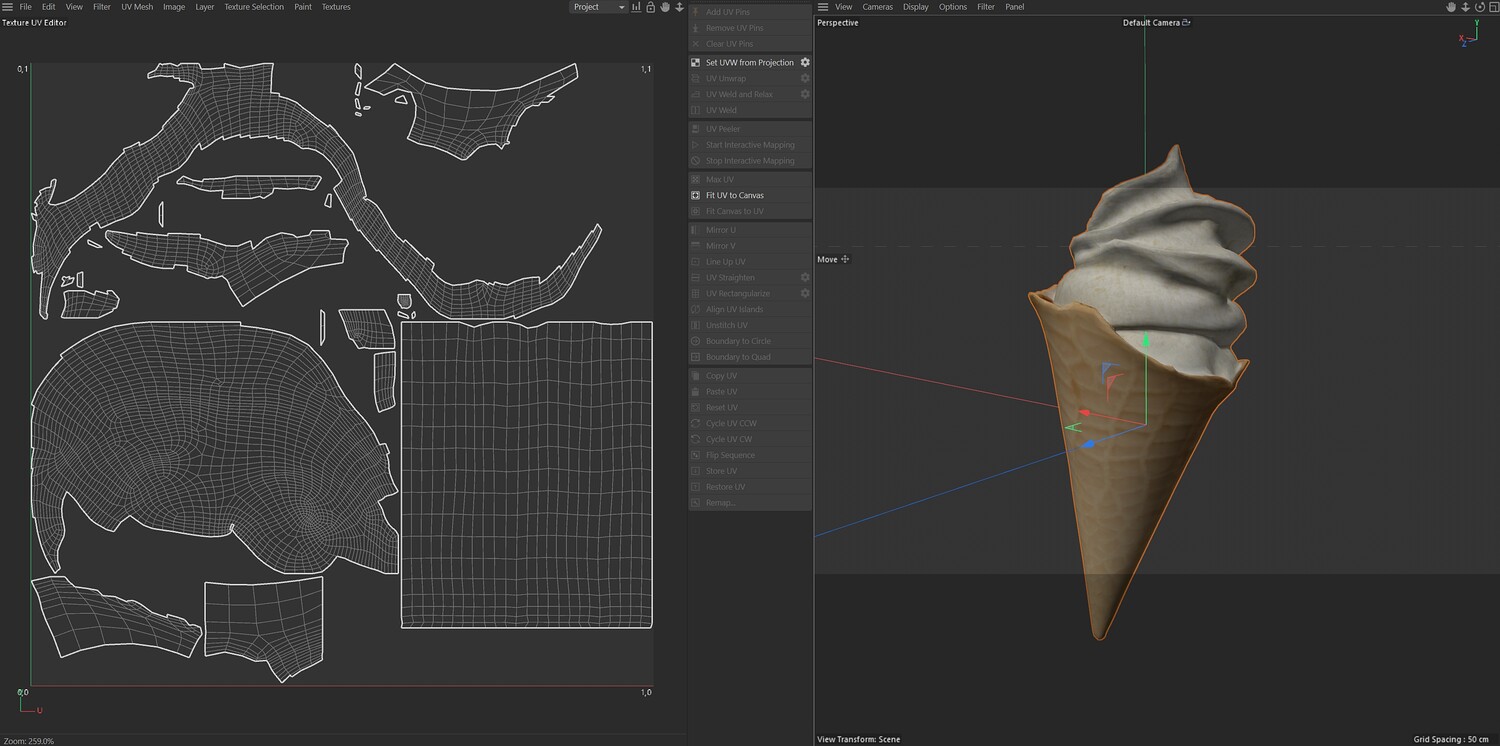
Task: Click the UV editor pan hand icon
Action: coord(665,7)
